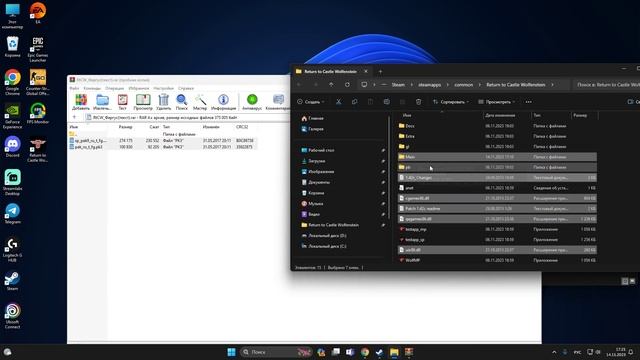Screen dimensions: 640x360
Task: Select the pak file sized 100 830 in WinRAR
Action: coord(163,147)
